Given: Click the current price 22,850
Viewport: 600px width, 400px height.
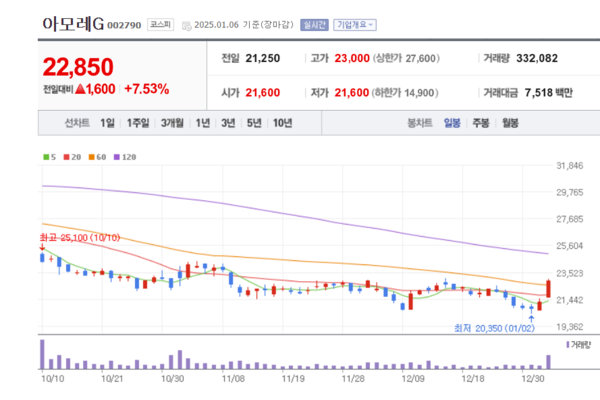Looking at the screenshot, I should tap(78, 67).
